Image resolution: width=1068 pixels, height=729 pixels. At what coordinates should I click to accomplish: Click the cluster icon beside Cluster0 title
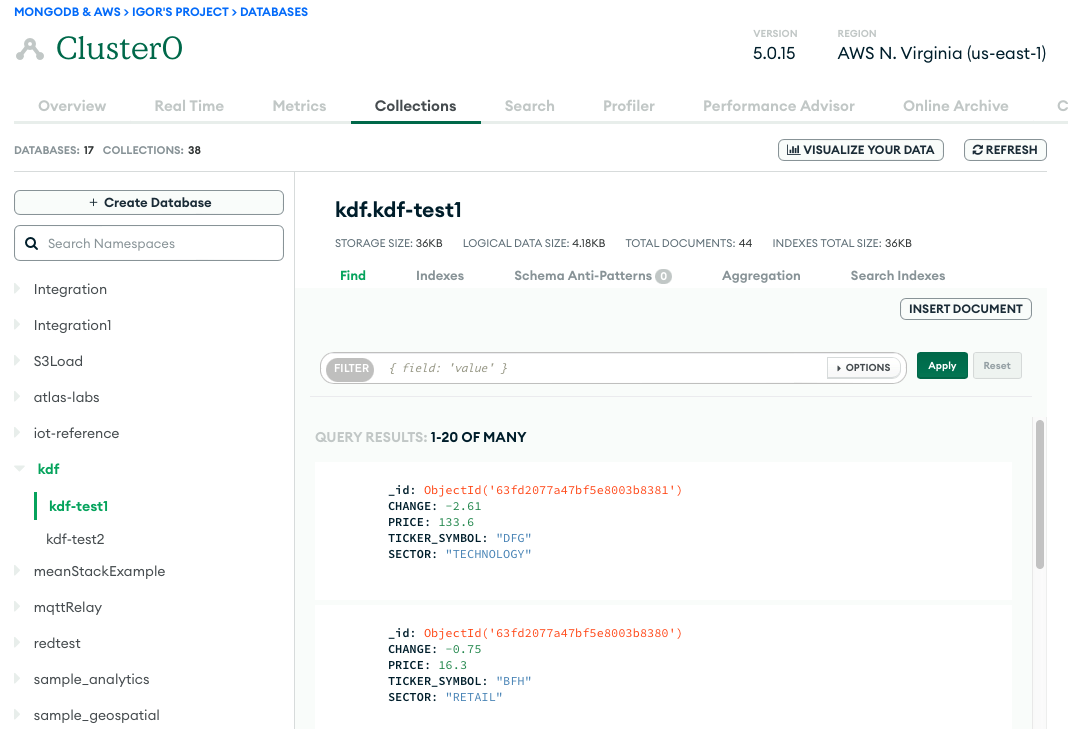pos(30,49)
